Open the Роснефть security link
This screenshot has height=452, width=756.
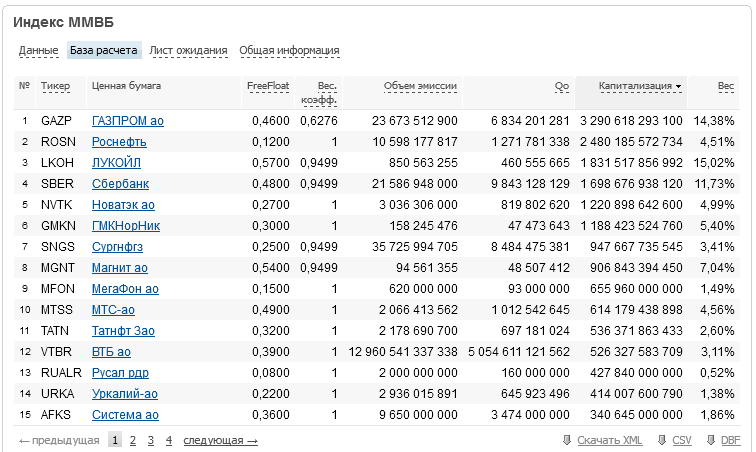pyautogui.click(x=119, y=142)
